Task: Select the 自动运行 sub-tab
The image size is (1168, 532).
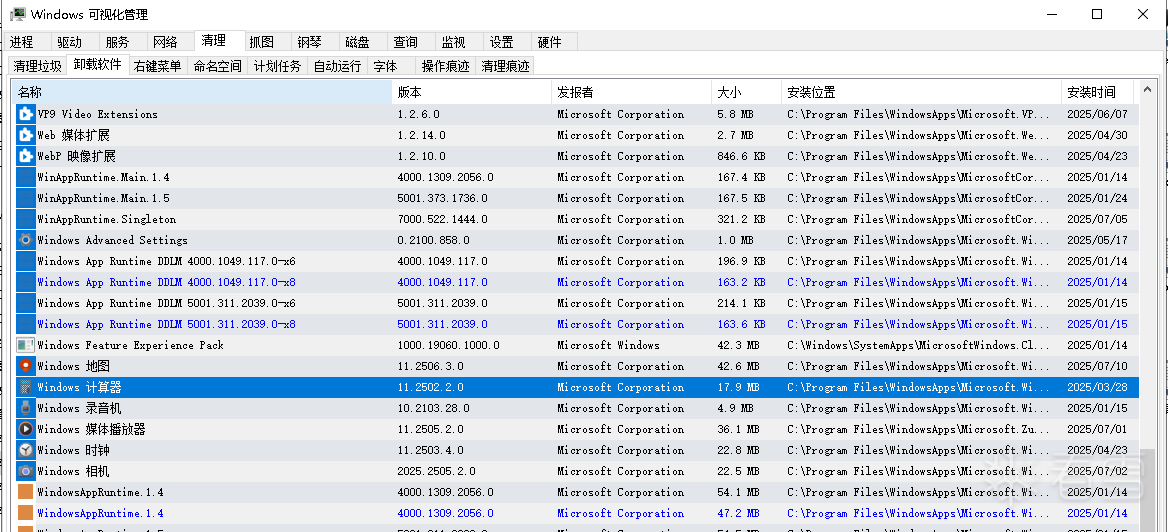Action: click(x=337, y=66)
